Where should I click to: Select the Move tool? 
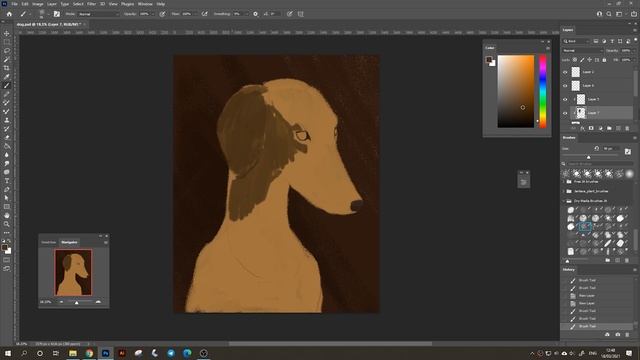[x=7, y=33]
